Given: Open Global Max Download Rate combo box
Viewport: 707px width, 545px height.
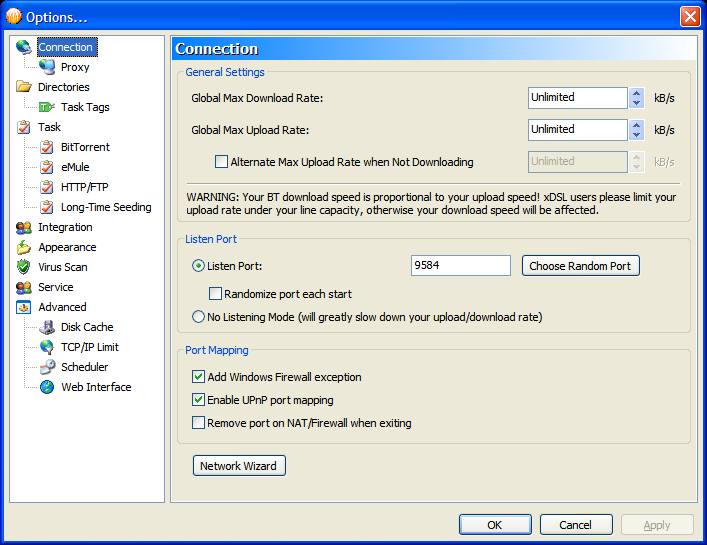Looking at the screenshot, I should tap(577, 97).
